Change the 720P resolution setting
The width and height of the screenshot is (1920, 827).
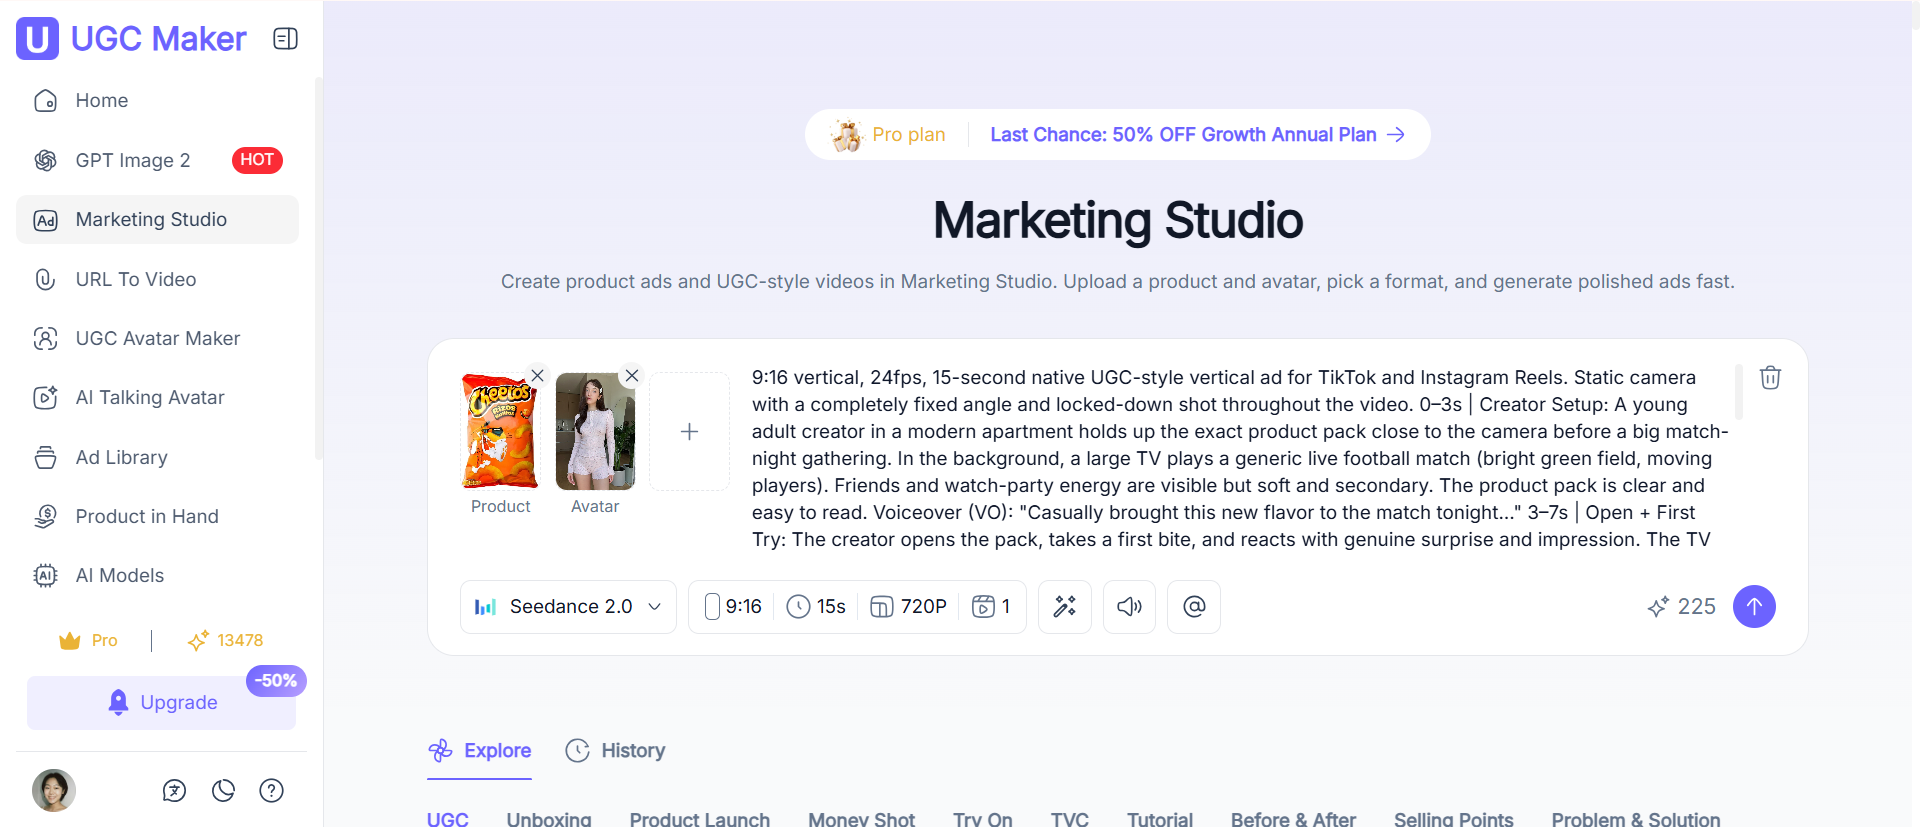coord(908,607)
